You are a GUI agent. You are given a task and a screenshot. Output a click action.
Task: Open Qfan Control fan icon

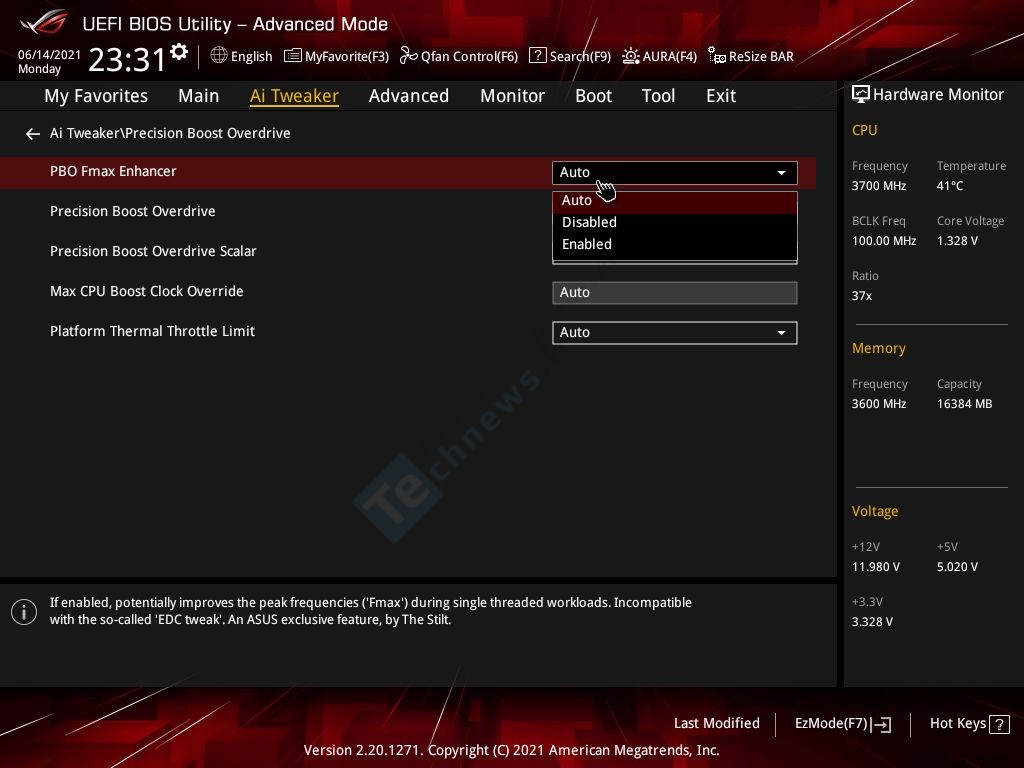(408, 56)
